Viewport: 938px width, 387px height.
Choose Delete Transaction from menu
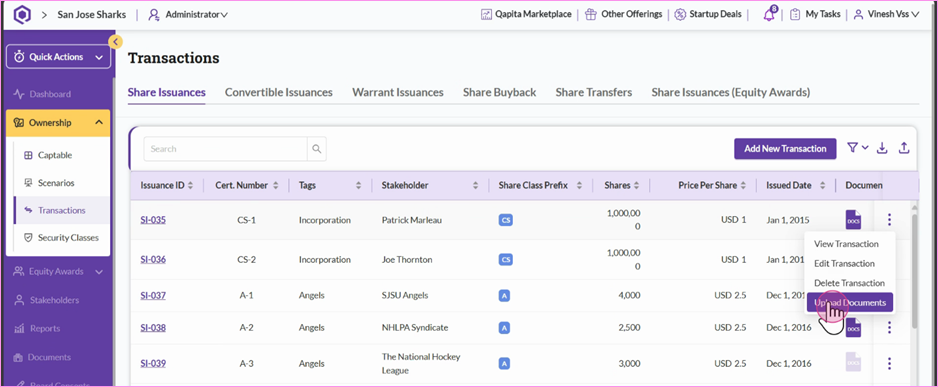coord(849,283)
